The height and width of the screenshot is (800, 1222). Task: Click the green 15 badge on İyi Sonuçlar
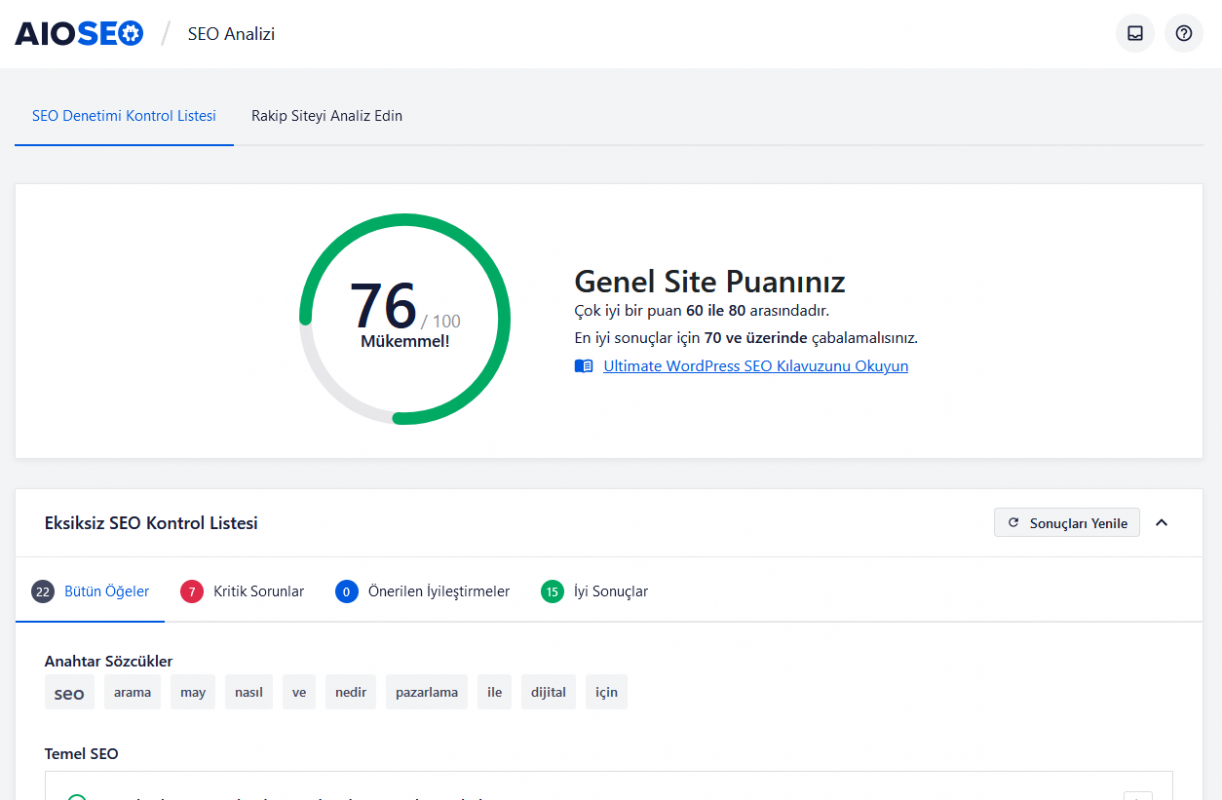coord(551,591)
